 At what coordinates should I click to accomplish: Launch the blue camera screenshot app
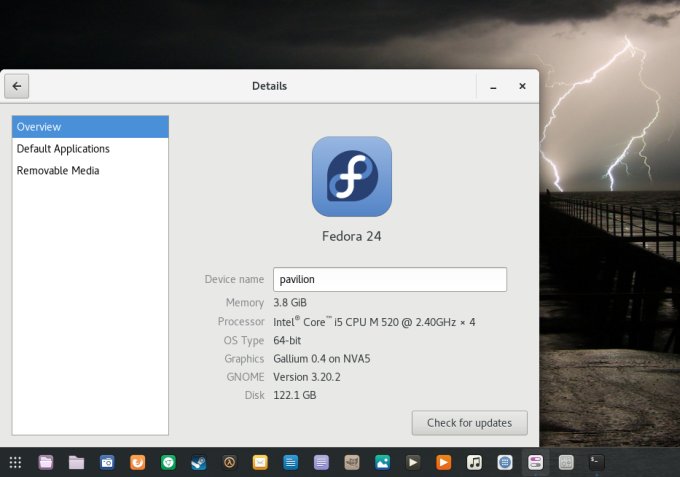[107, 462]
